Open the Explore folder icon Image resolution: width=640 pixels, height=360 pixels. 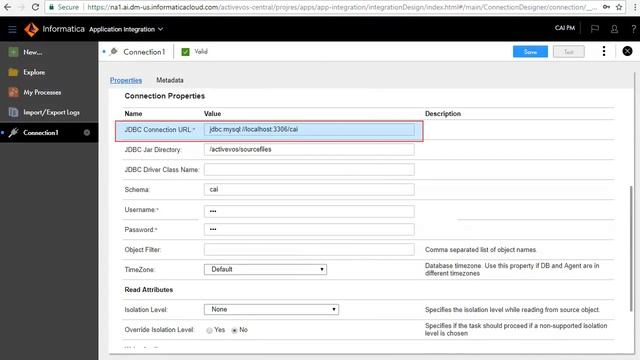[x=13, y=72]
